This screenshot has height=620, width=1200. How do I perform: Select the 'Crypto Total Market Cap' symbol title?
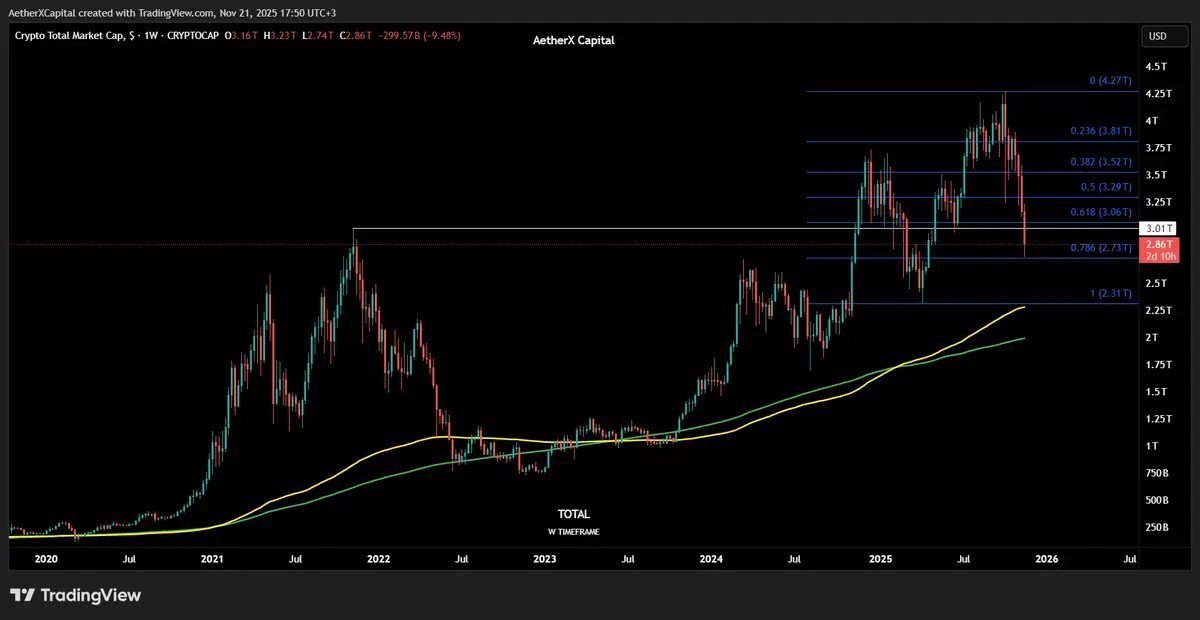point(69,36)
